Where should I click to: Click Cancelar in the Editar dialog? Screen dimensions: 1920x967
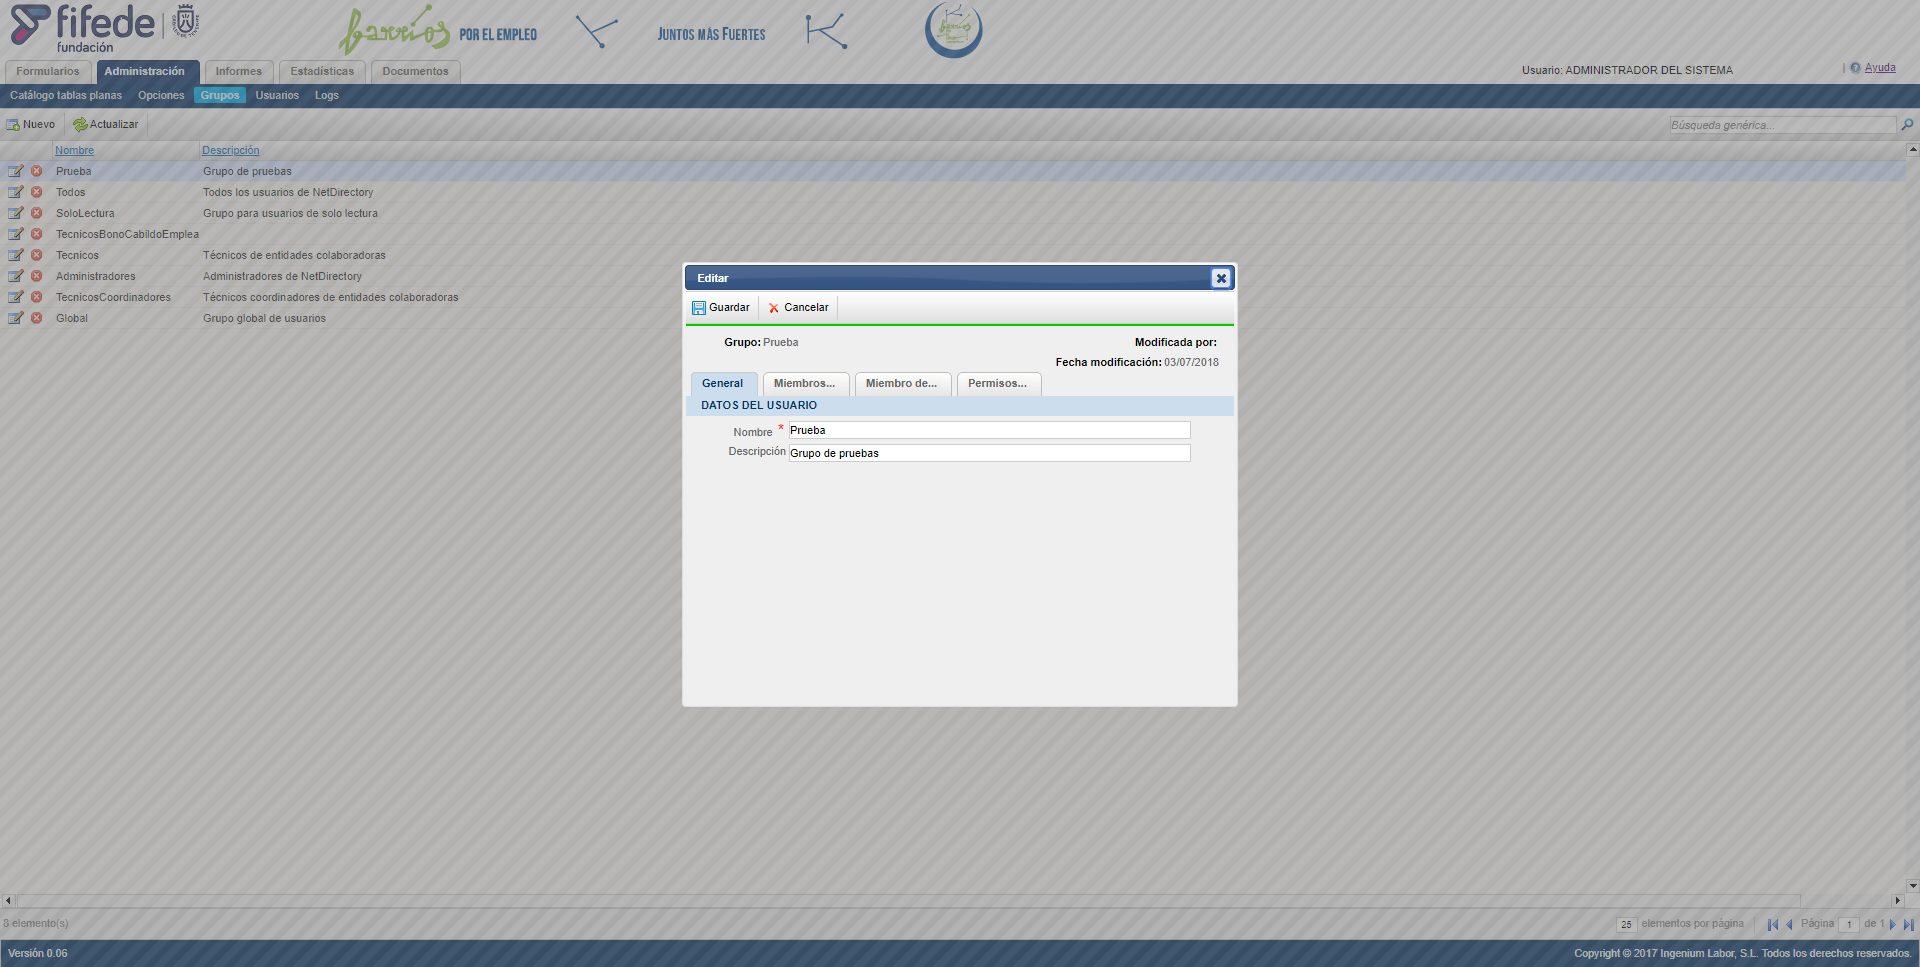798,307
